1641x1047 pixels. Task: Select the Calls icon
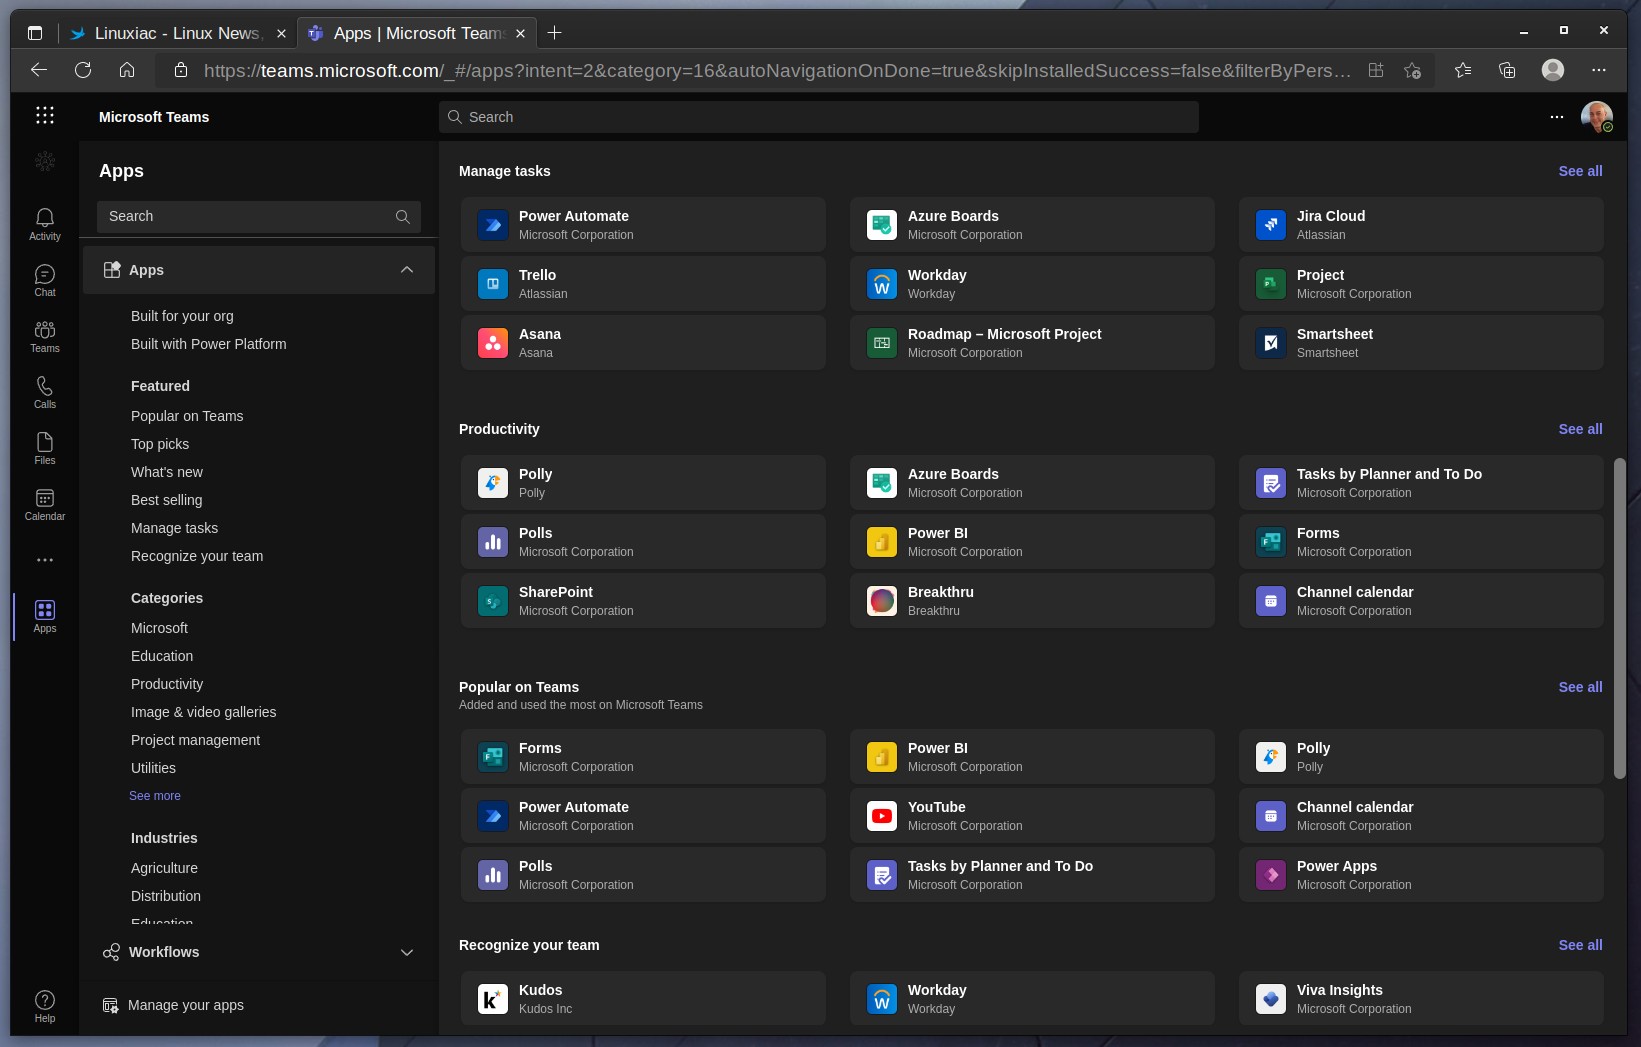(x=44, y=390)
